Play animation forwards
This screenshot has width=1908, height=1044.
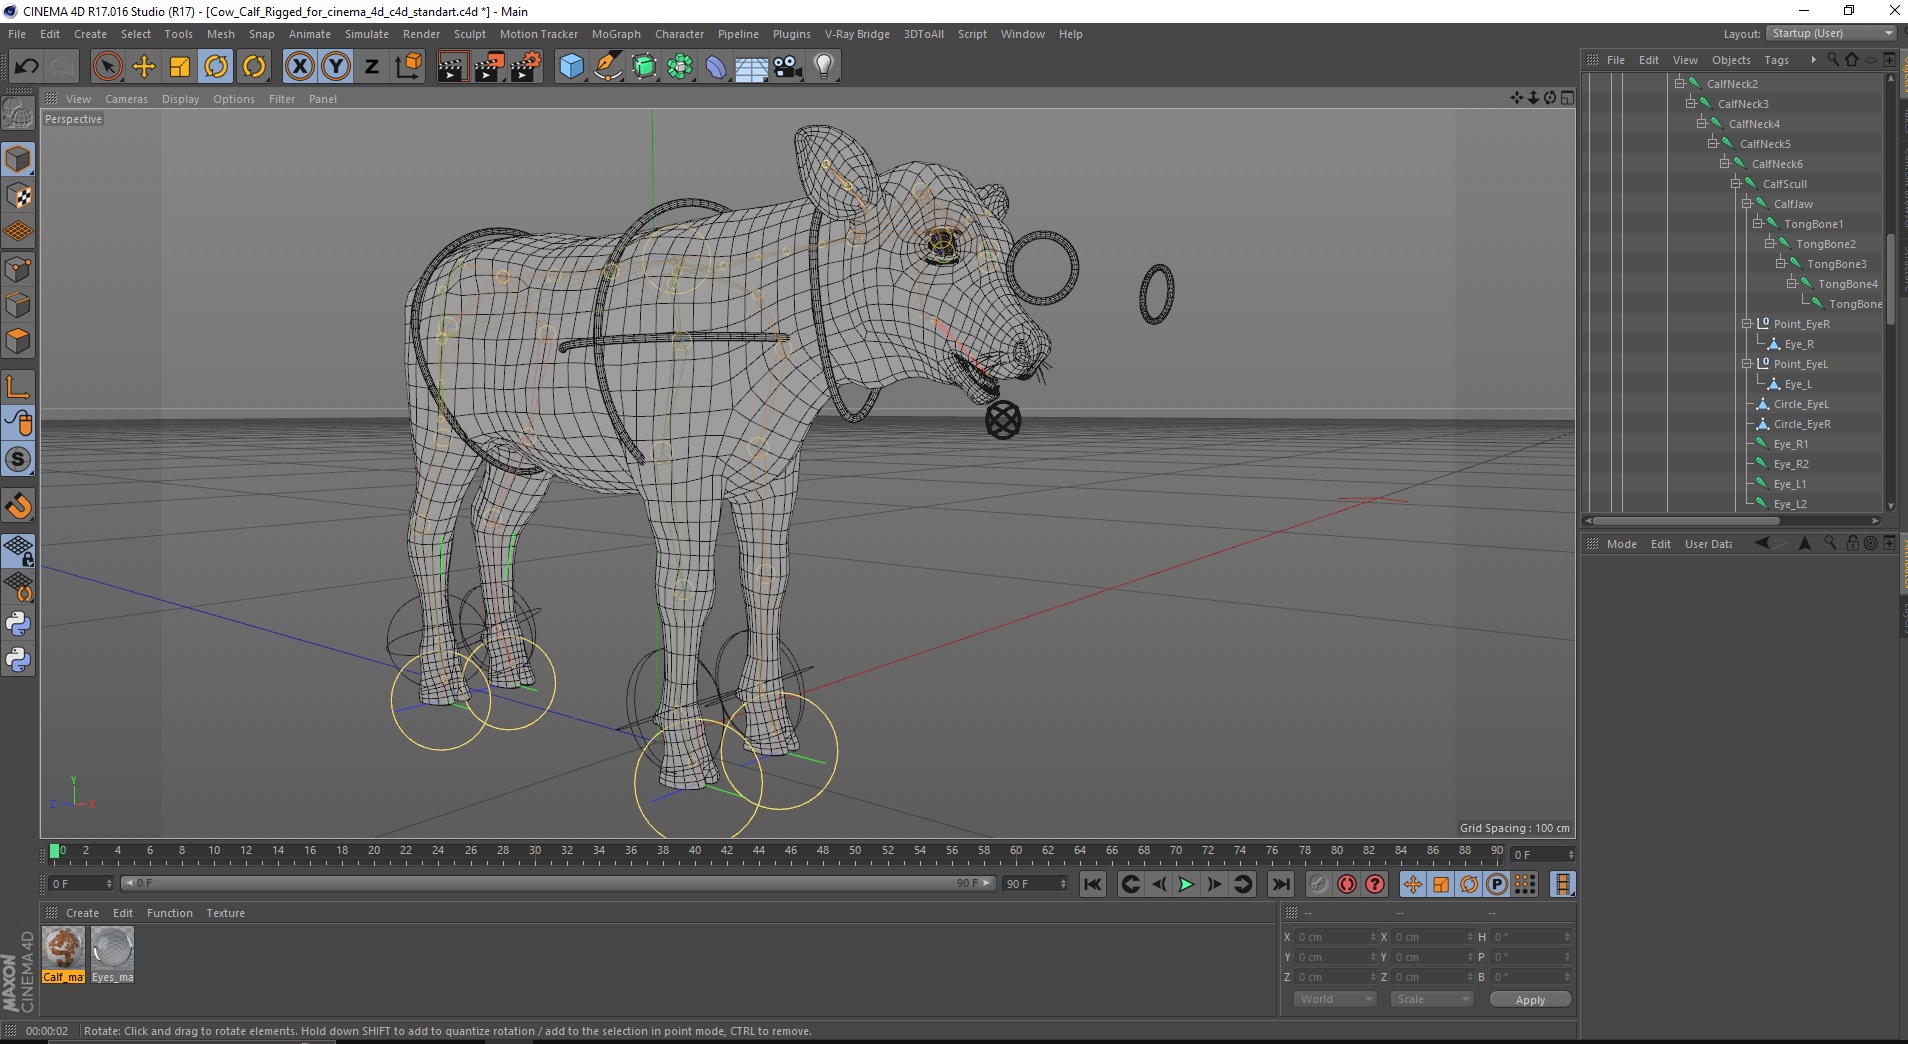point(1186,884)
